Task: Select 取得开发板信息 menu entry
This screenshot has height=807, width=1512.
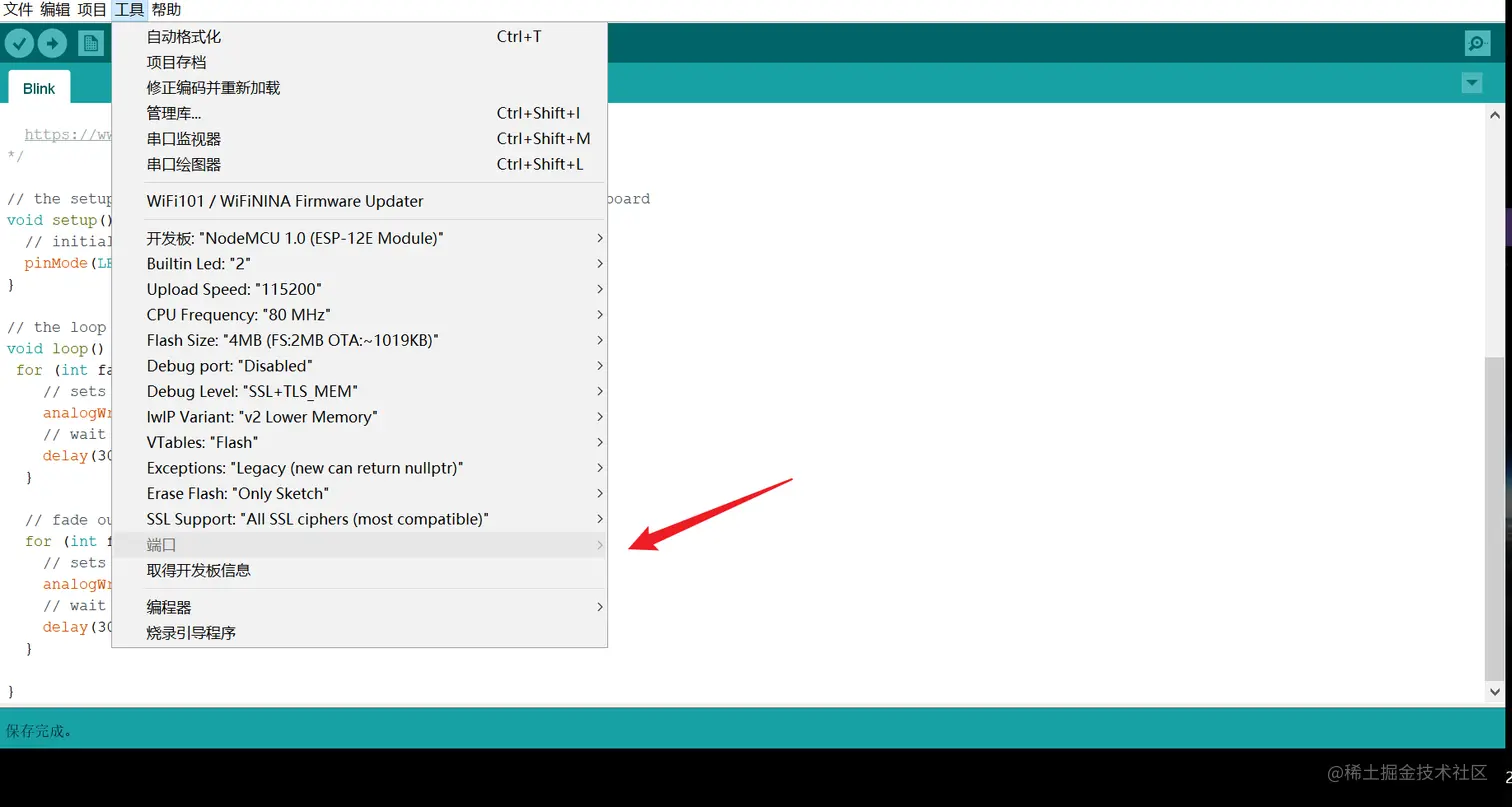Action: click(359, 570)
